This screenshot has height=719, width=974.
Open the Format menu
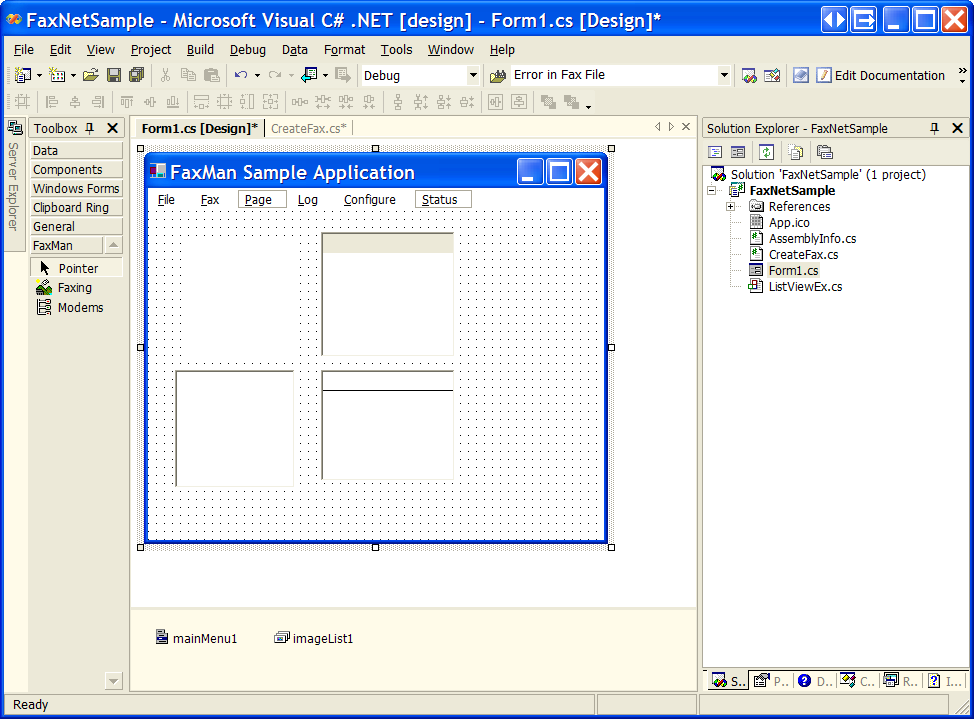(344, 50)
